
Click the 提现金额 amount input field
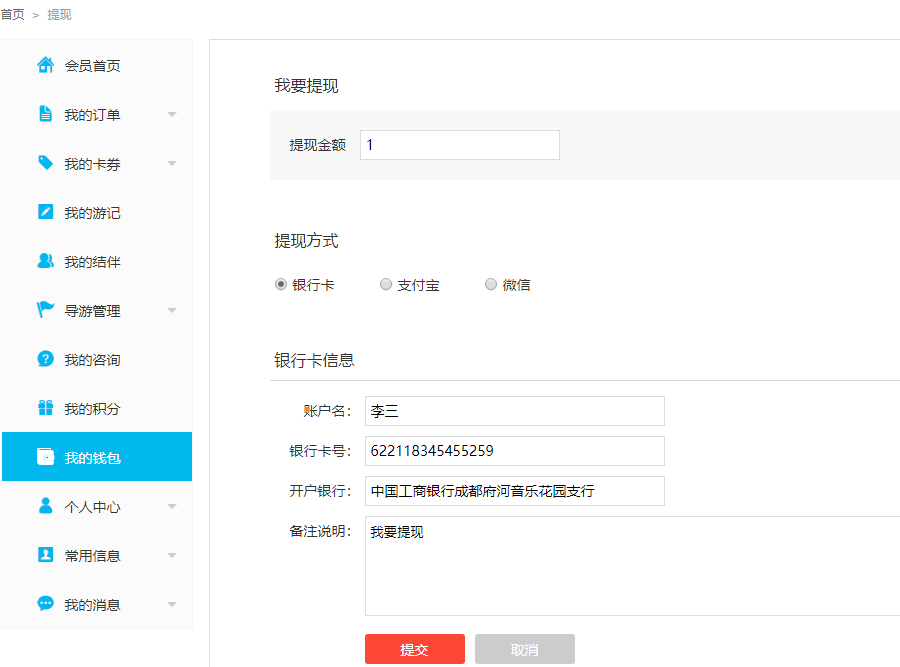coord(459,145)
